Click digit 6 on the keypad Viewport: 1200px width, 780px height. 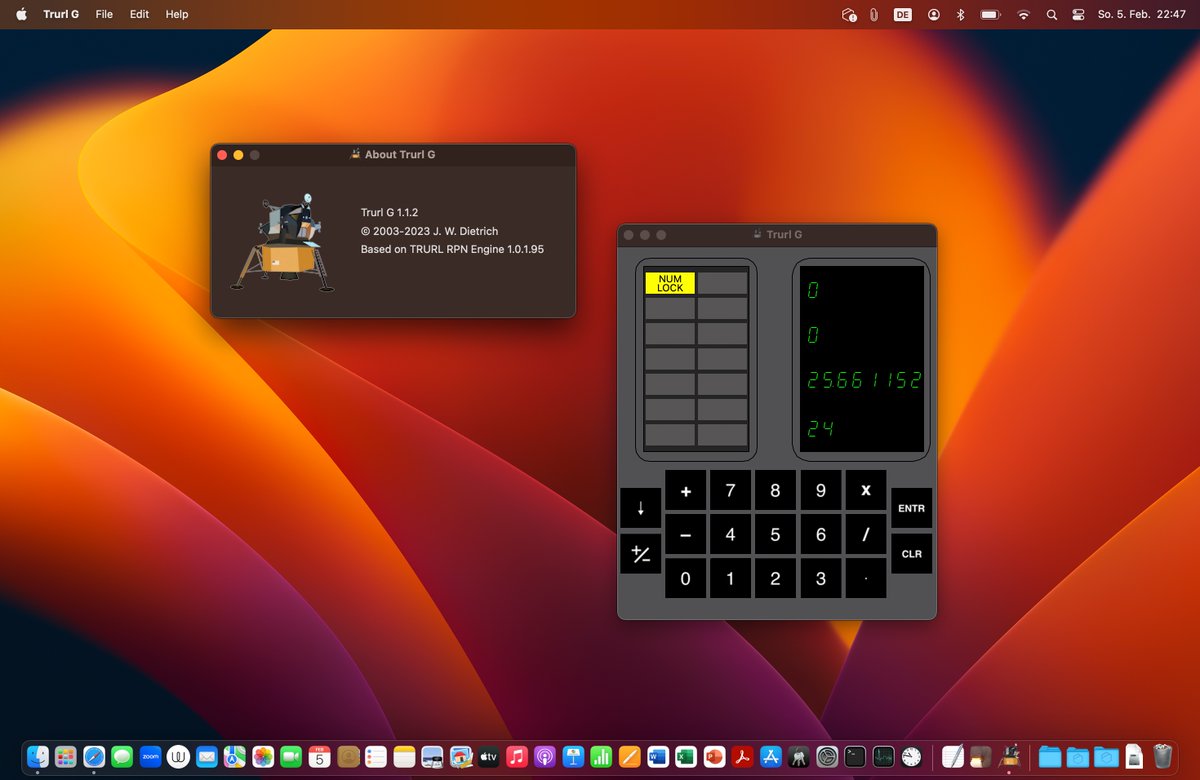pyautogui.click(x=821, y=535)
